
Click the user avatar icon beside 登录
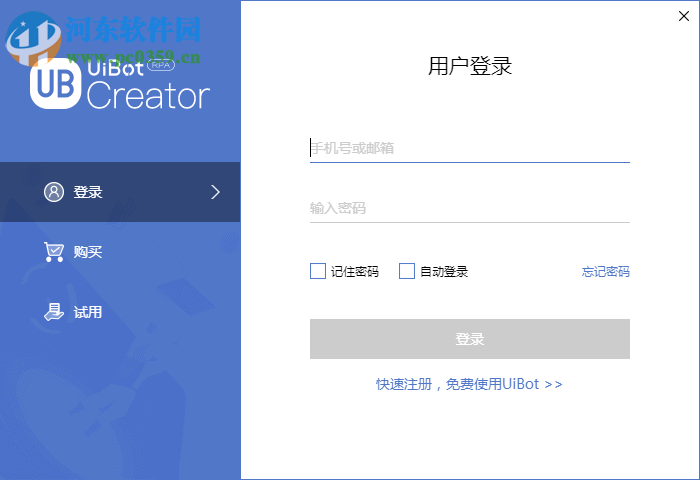(54, 192)
